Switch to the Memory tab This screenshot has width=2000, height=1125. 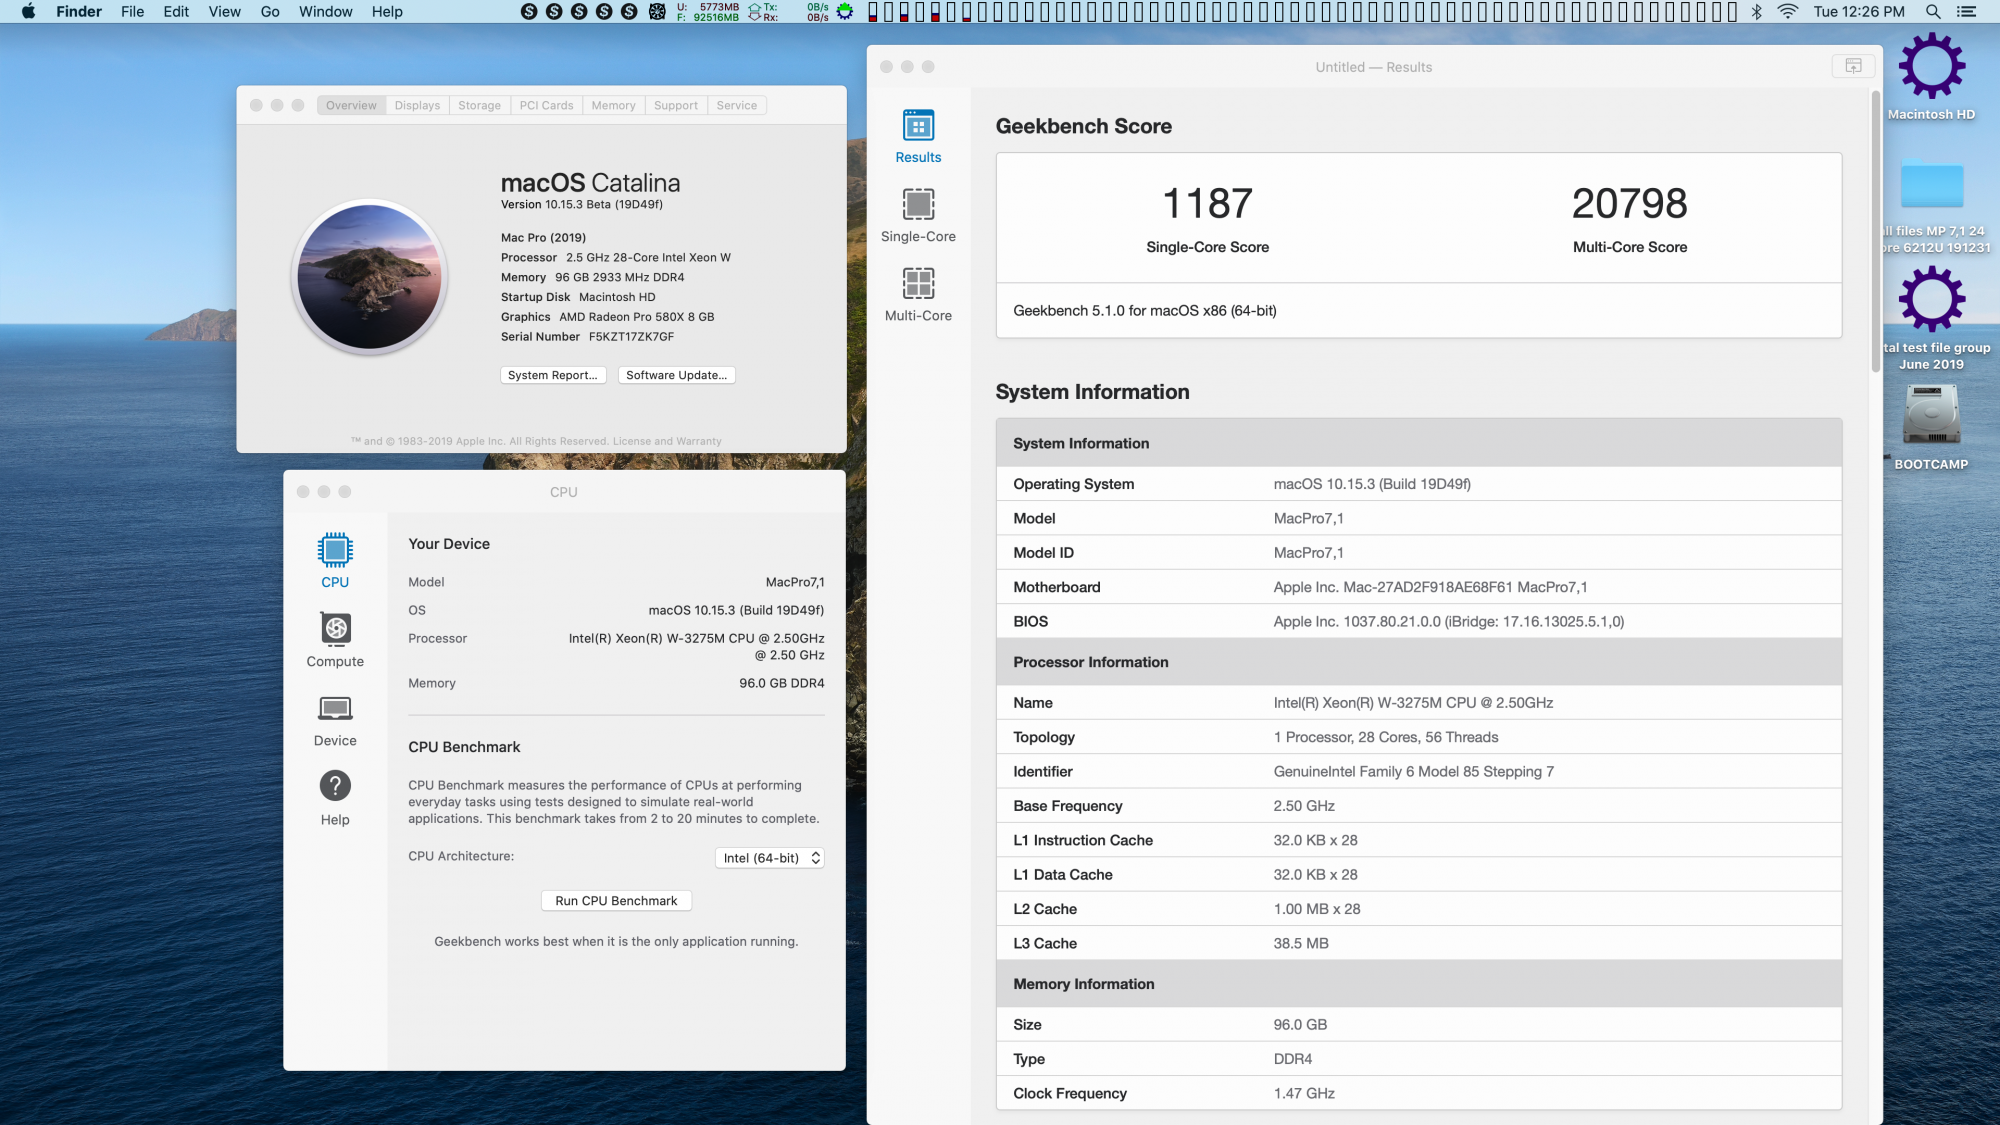613,105
